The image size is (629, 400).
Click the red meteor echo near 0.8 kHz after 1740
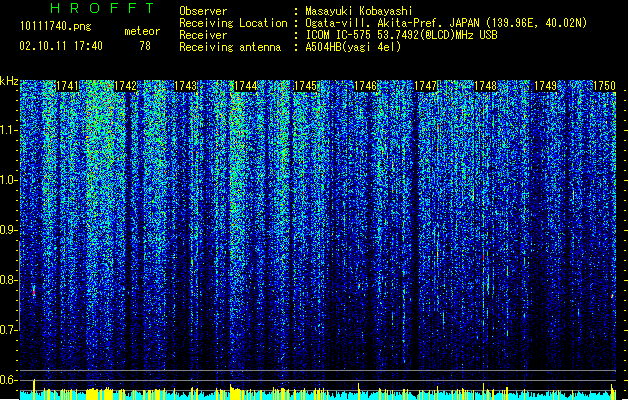pyautogui.click(x=34, y=291)
